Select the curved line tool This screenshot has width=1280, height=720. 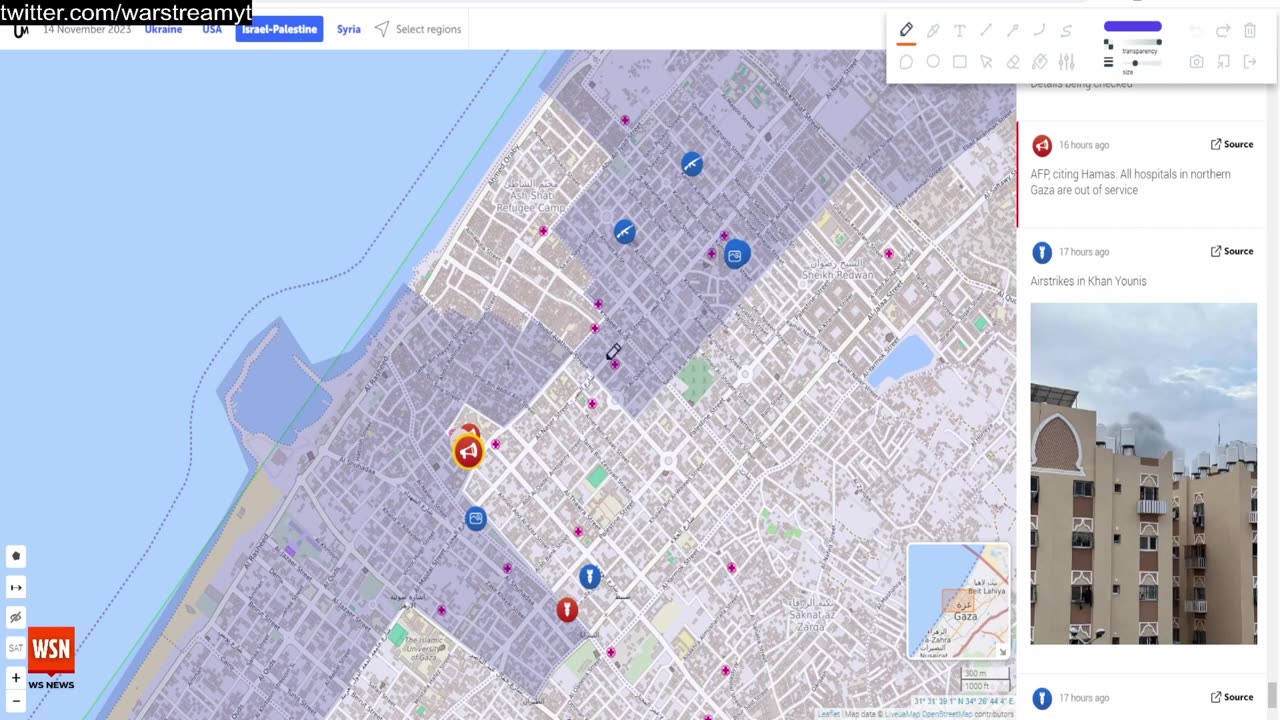(1040, 31)
